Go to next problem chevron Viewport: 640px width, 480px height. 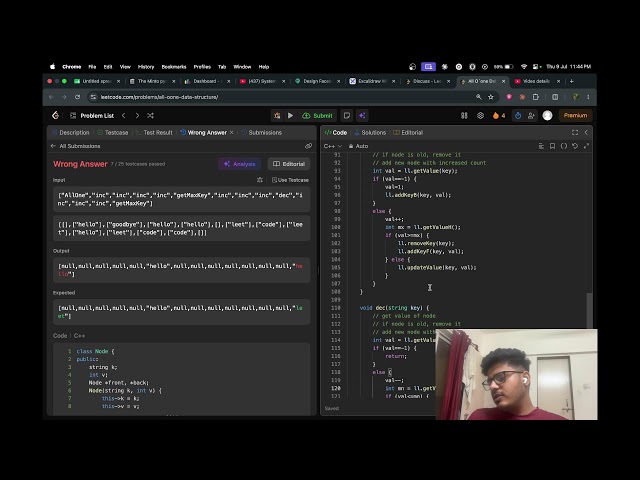click(137, 116)
